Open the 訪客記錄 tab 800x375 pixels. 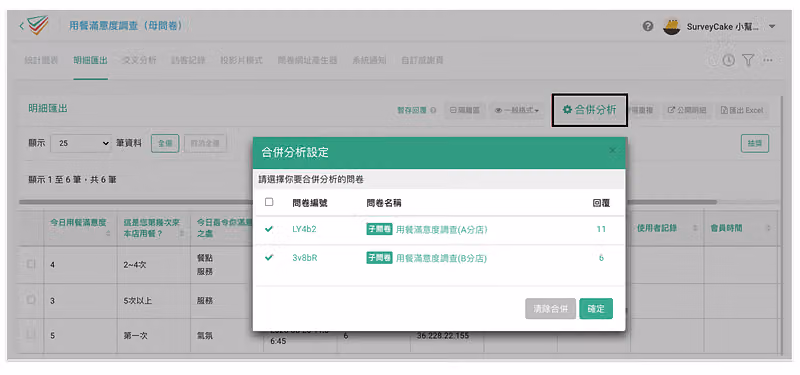point(188,60)
